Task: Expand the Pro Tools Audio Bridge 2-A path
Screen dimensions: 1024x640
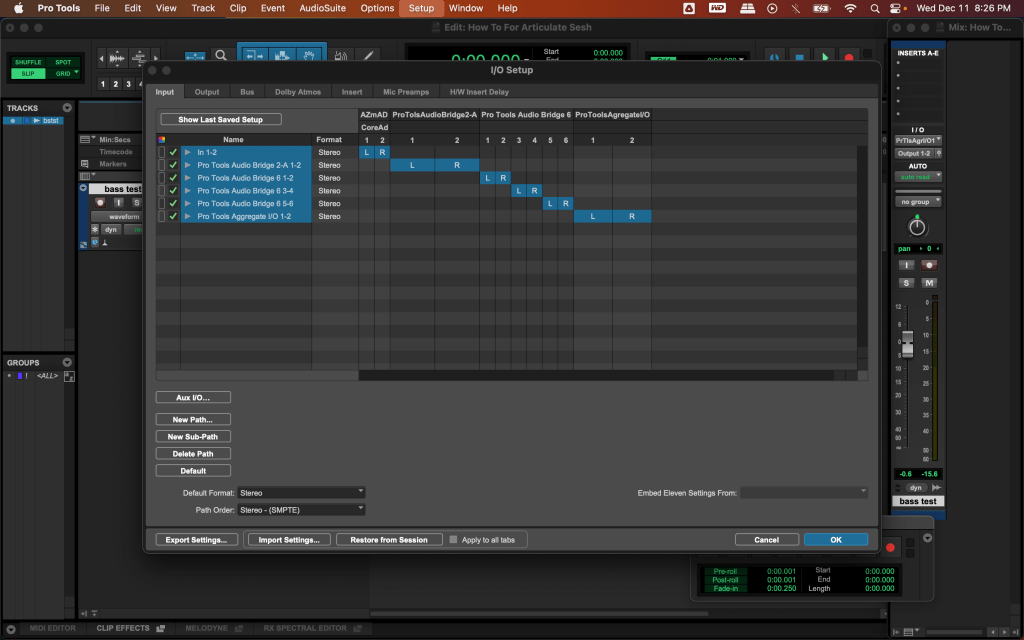Action: (187, 165)
